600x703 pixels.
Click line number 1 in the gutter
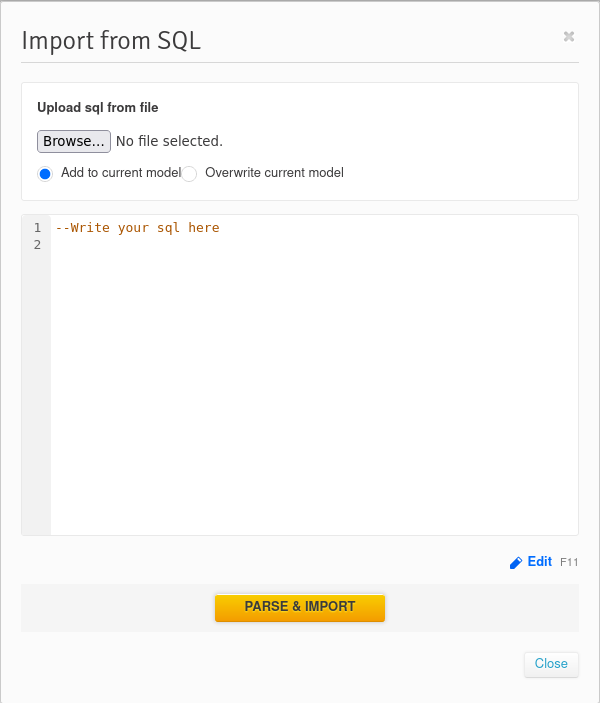pos(37,228)
